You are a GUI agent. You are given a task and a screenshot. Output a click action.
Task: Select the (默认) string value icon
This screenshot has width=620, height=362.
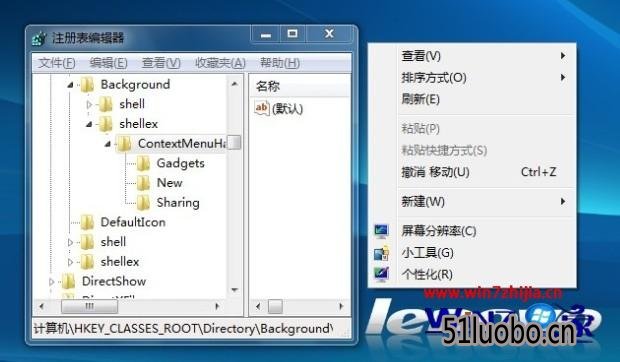click(x=262, y=108)
